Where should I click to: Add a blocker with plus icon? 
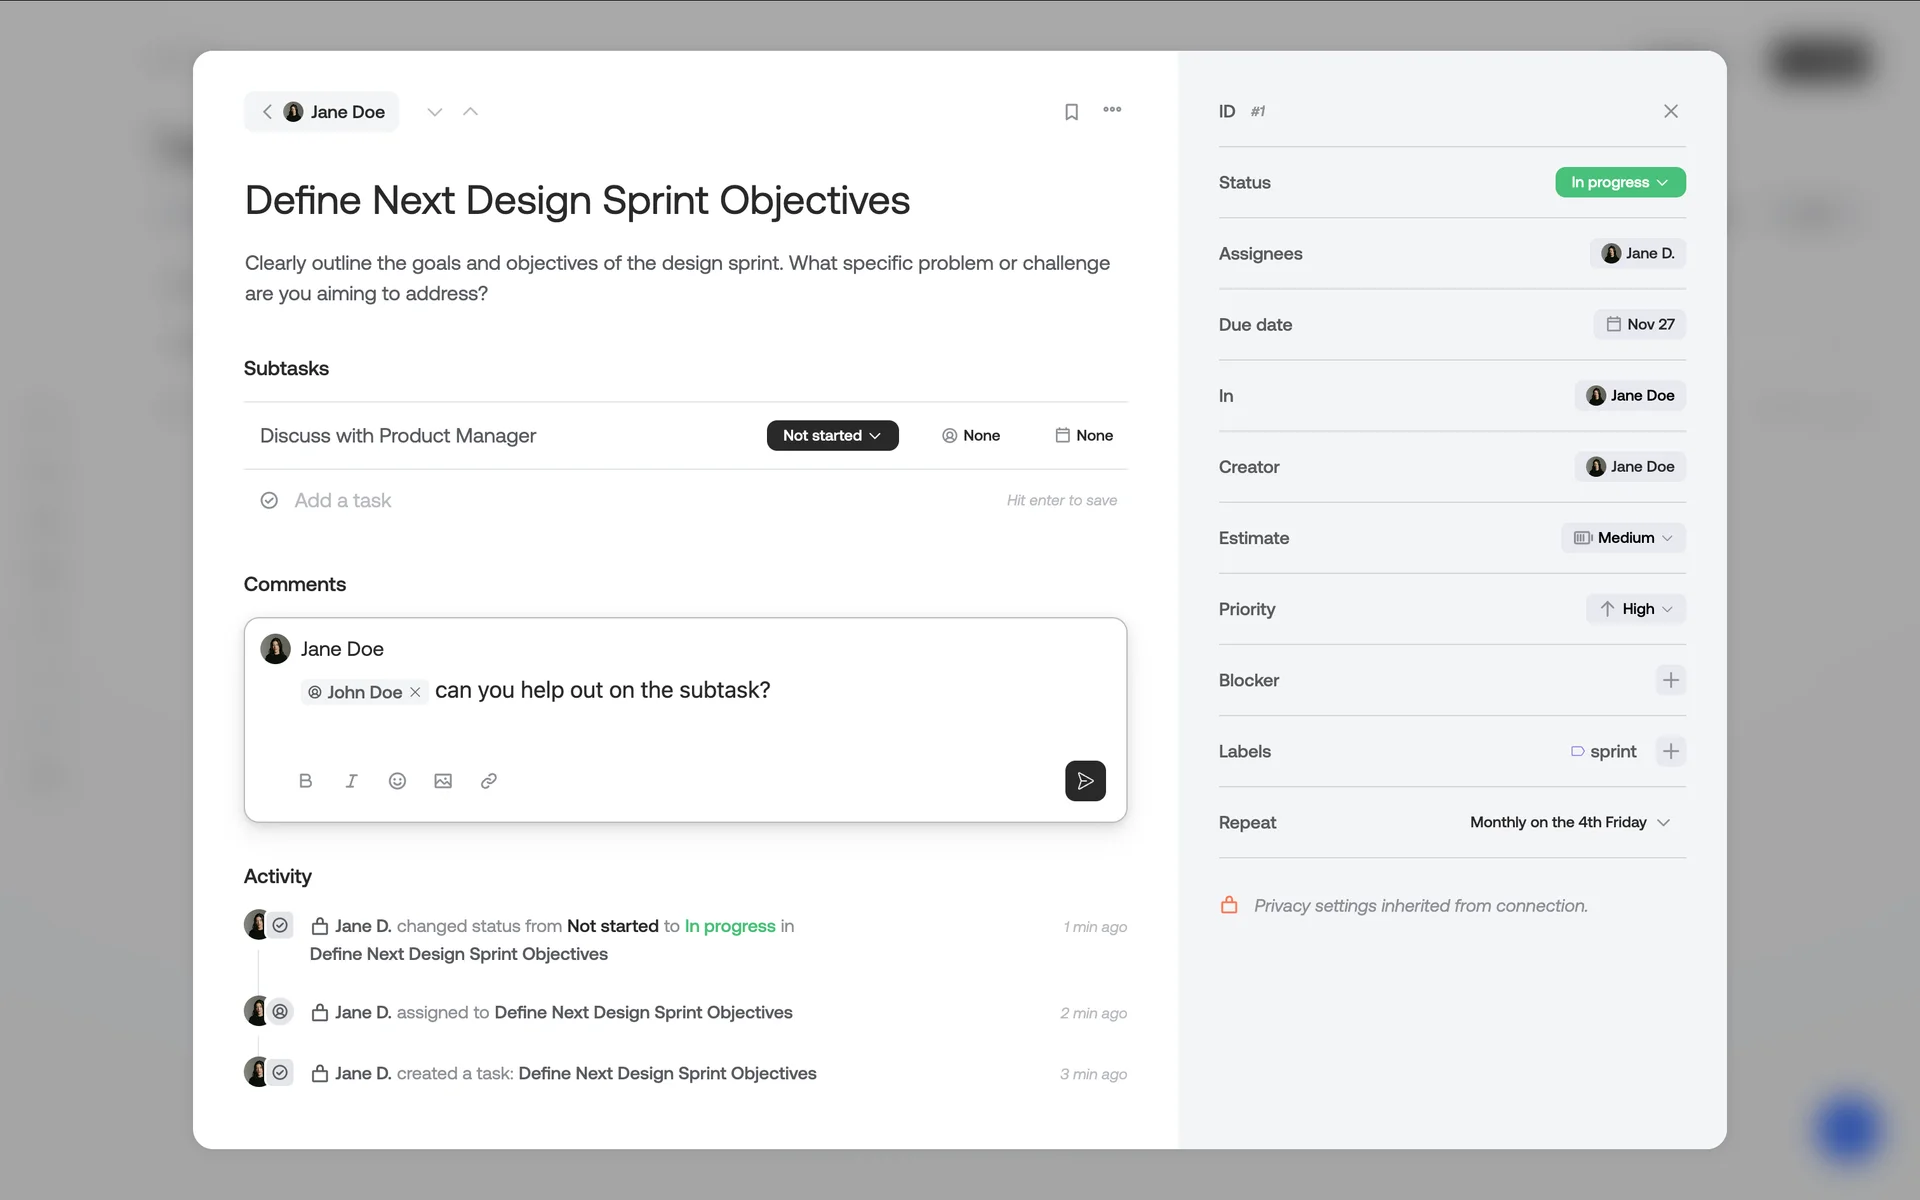1670,680
